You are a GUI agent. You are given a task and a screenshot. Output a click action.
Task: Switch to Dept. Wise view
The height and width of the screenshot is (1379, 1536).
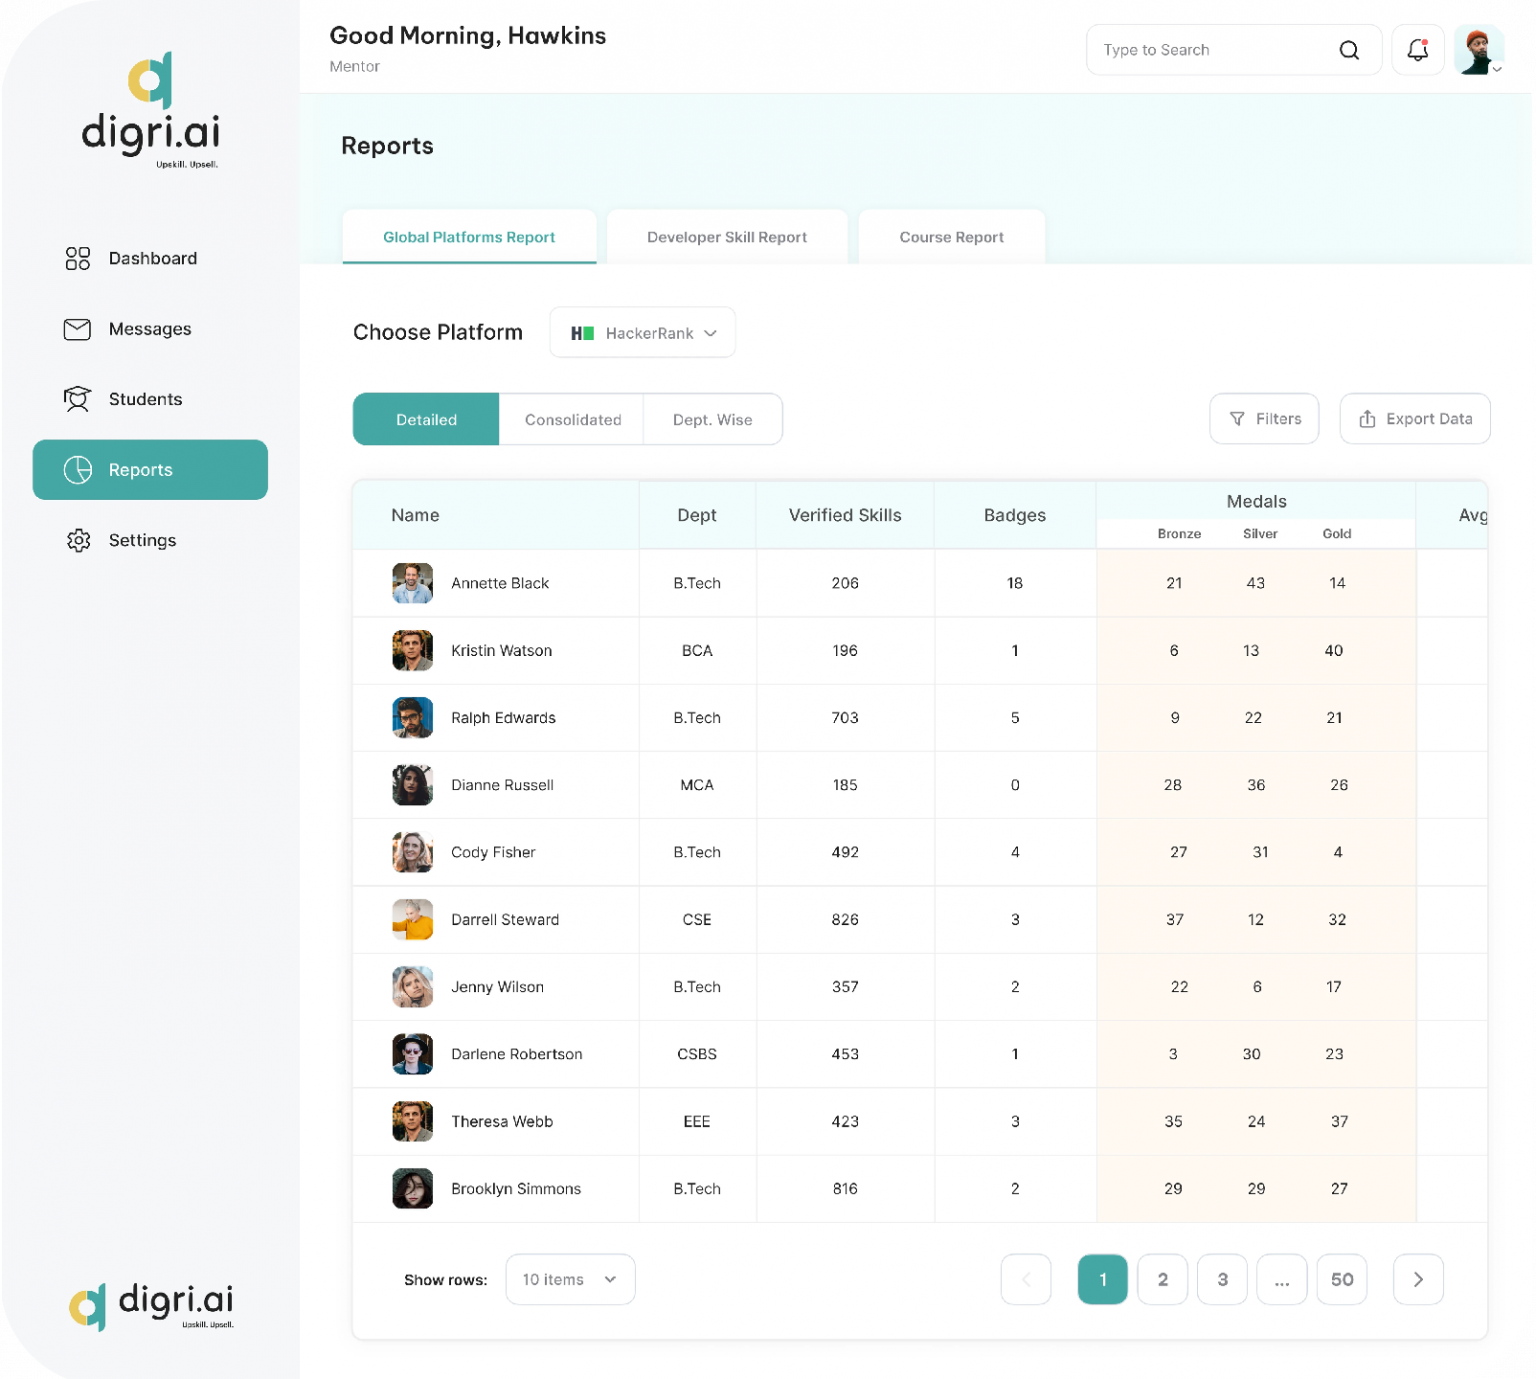(712, 420)
